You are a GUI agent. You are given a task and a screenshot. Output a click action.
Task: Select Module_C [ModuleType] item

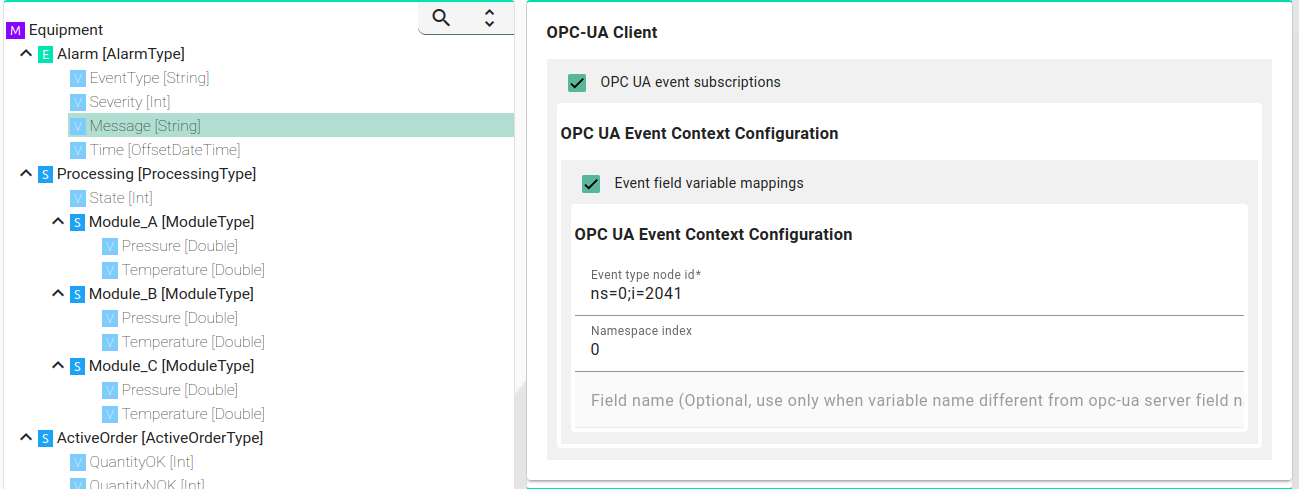coord(171,366)
